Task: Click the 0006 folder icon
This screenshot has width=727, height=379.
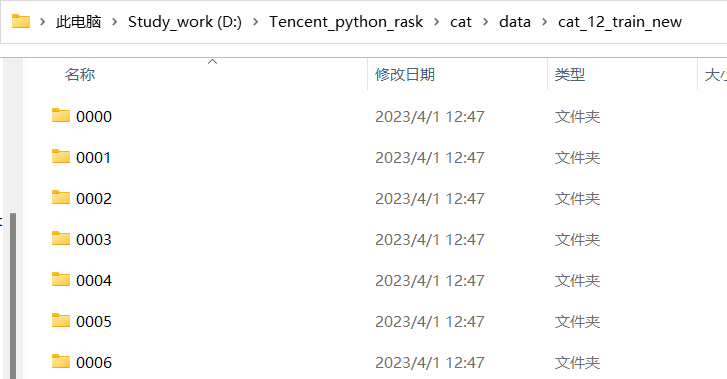Action: (61, 361)
